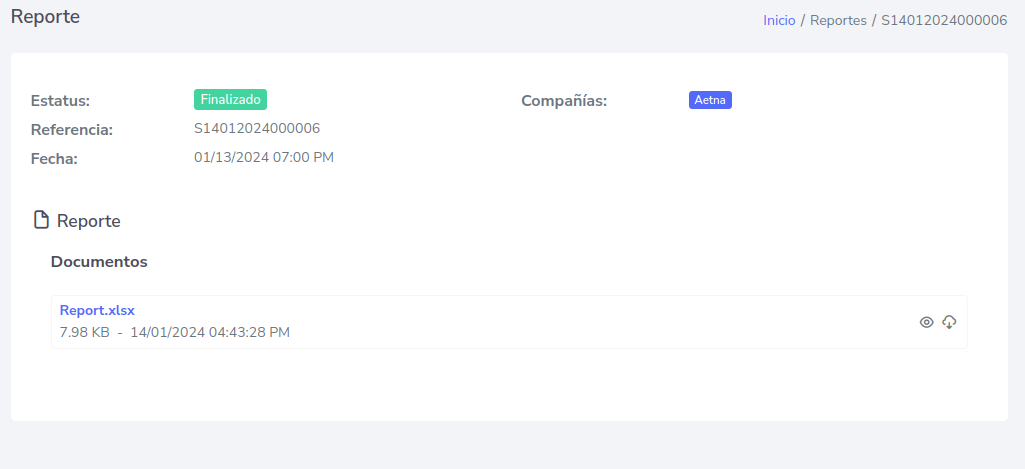Click the green Finalizado status badge
Viewport: 1025px width, 469px height.
pos(230,99)
